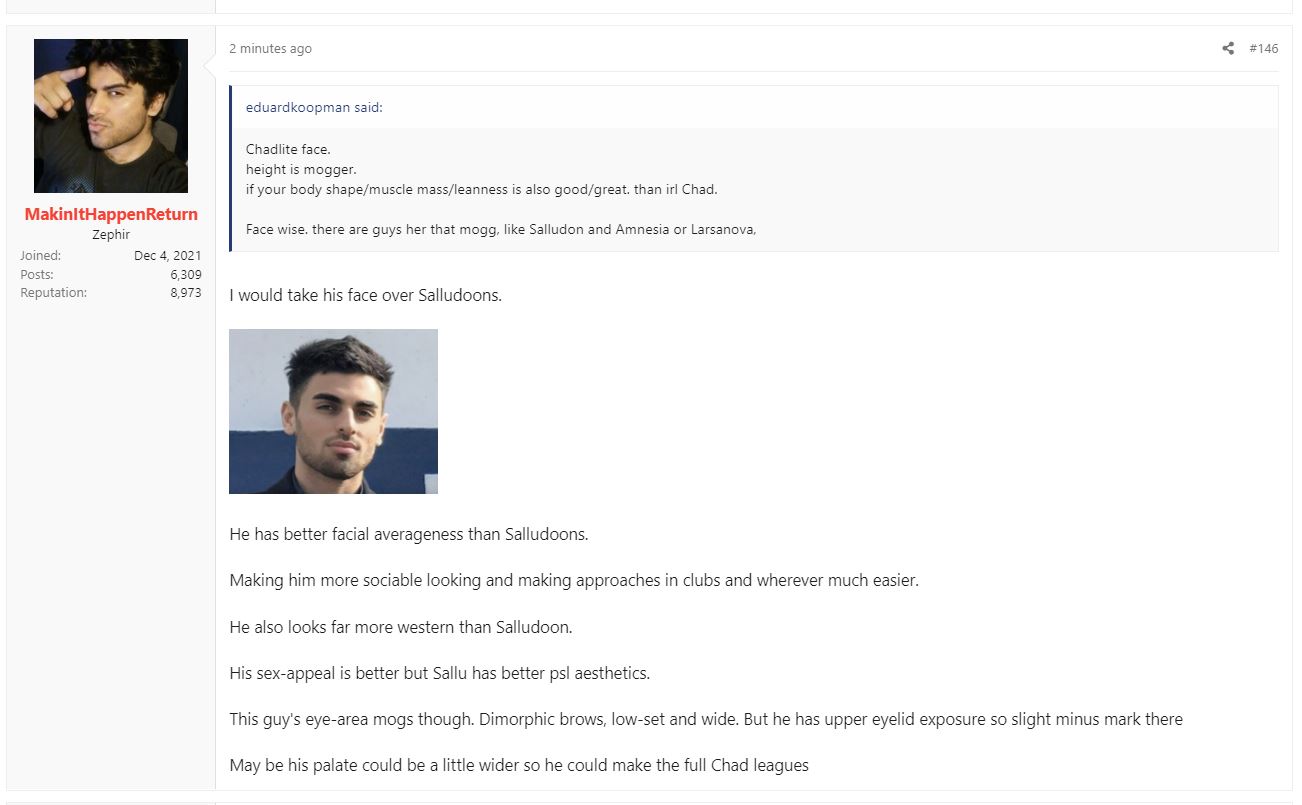Jump to the quoted "eduardkoopman said:" post
The width and height of the screenshot is (1302, 805).
coord(314,108)
